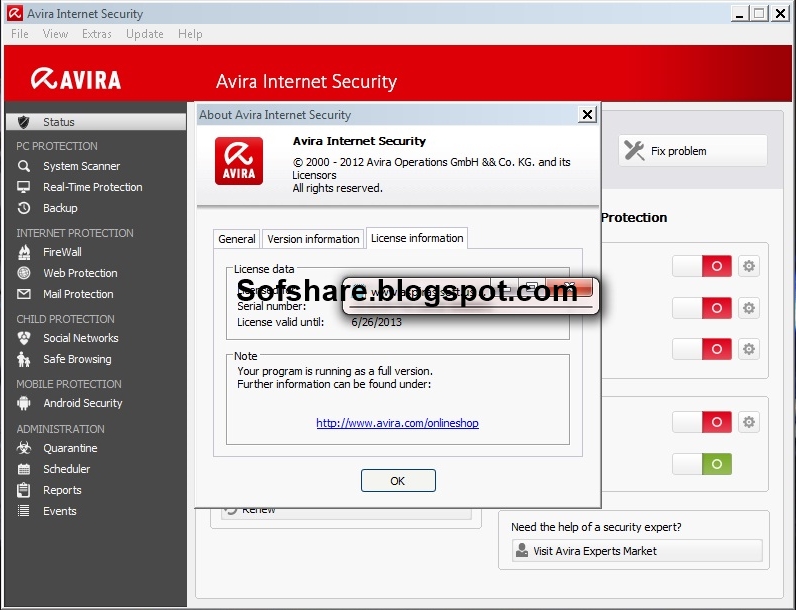Screen dimensions: 796x610
Task: Toggle the third red protection switch
Action: coord(702,349)
